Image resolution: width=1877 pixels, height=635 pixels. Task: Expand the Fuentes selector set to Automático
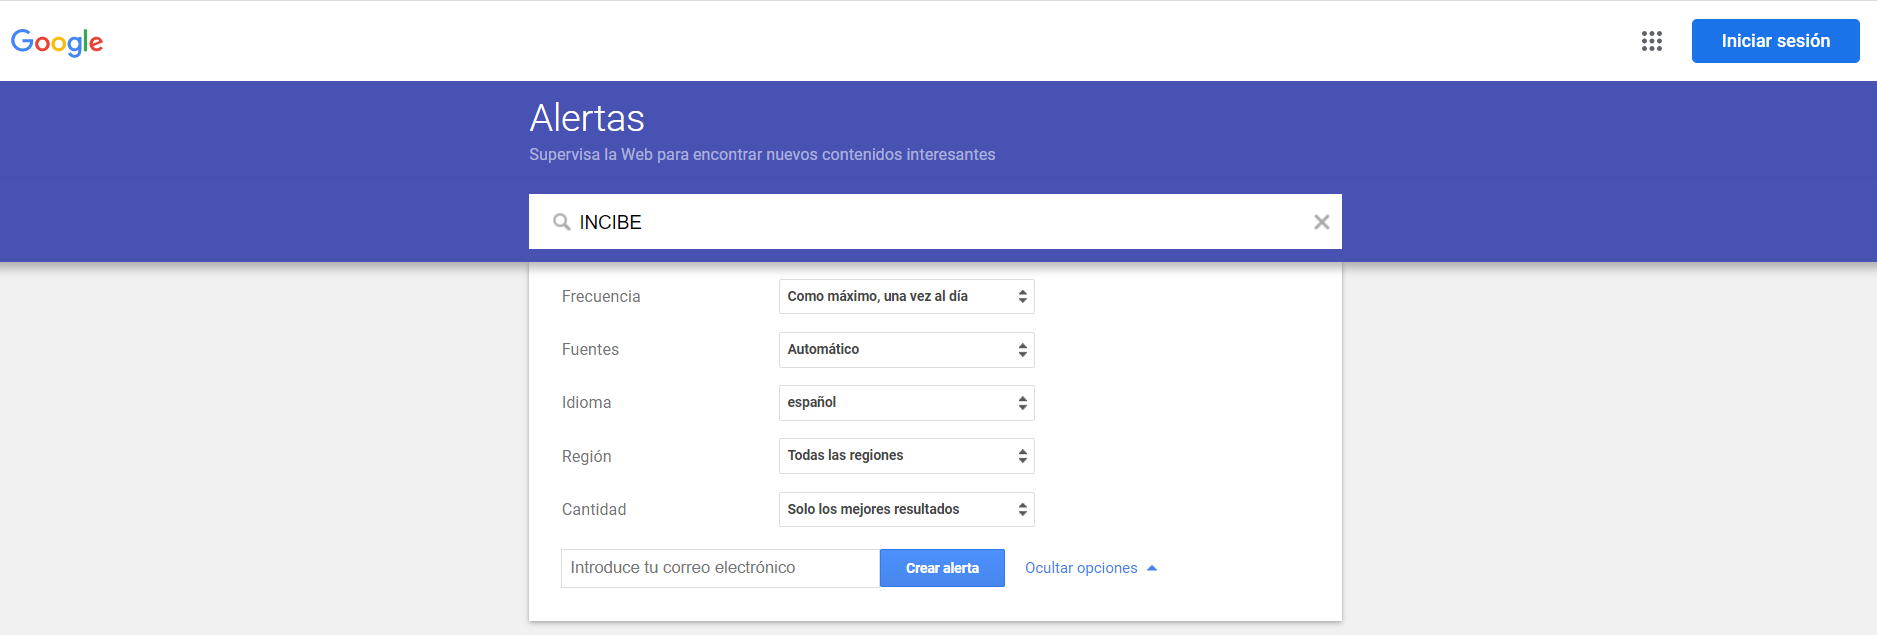point(906,350)
